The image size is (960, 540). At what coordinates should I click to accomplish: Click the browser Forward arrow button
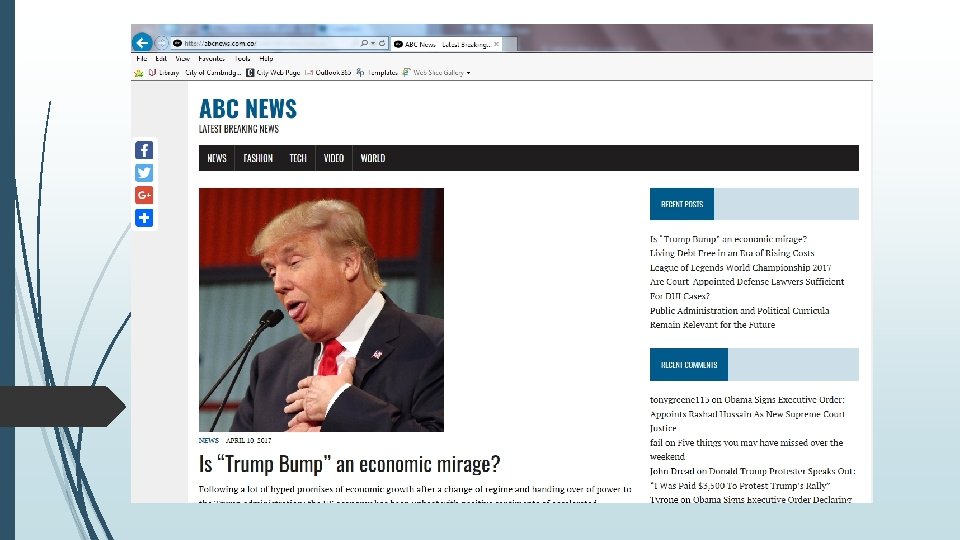pyautogui.click(x=162, y=43)
